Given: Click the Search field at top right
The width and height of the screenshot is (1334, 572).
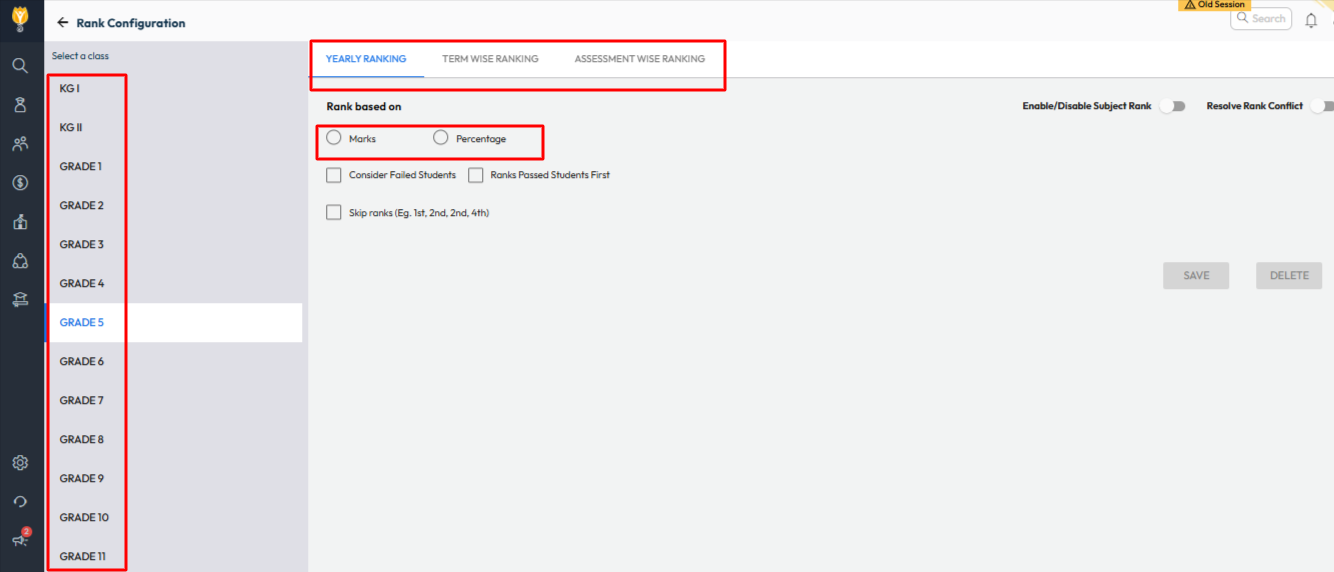Looking at the screenshot, I should [1261, 18].
